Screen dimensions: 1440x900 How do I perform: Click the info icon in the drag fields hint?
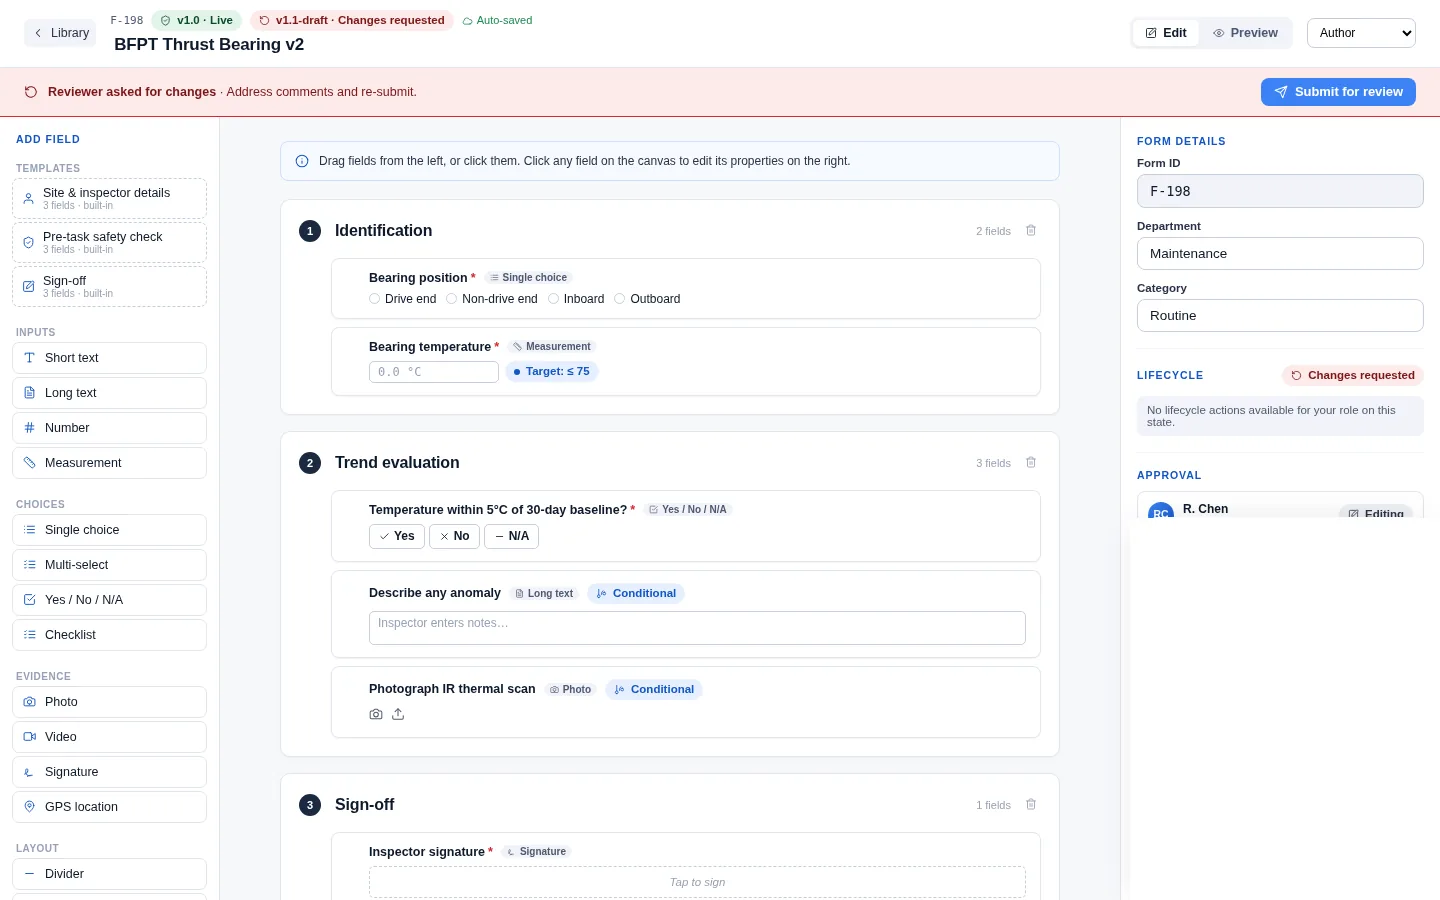point(302,161)
